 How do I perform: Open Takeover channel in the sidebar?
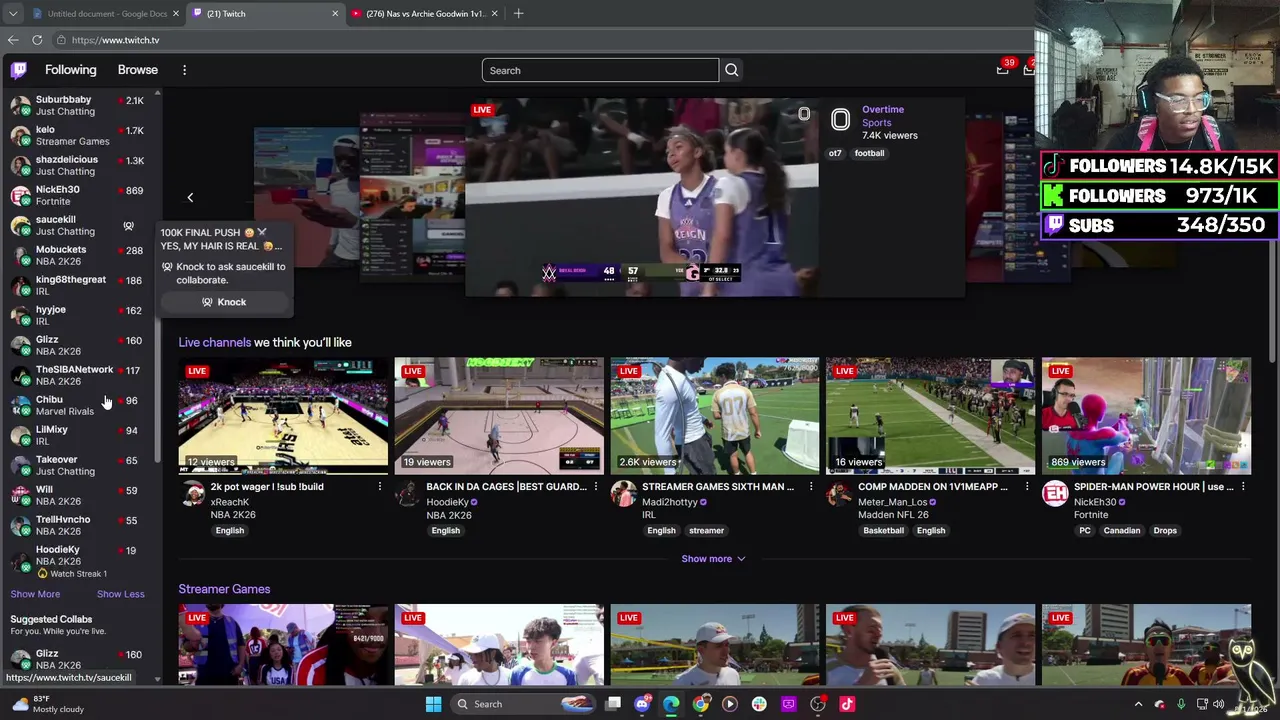point(78,465)
